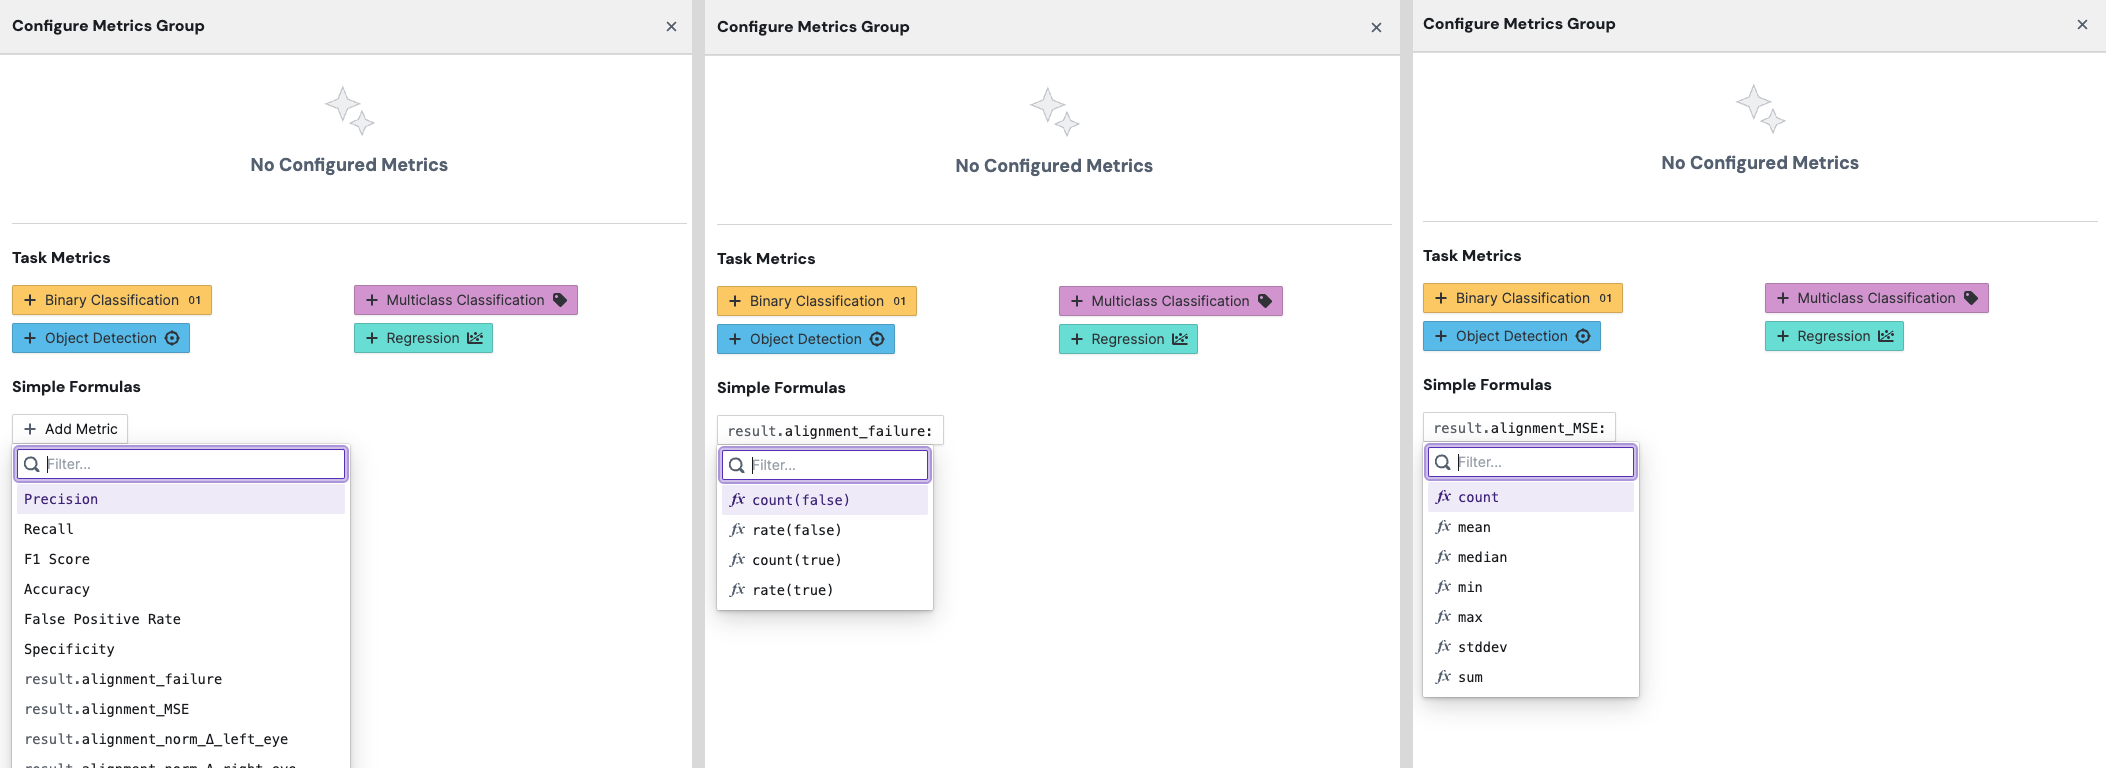Click the search icon in the filter above count(false)
The height and width of the screenshot is (768, 2106).
[x=737, y=465]
